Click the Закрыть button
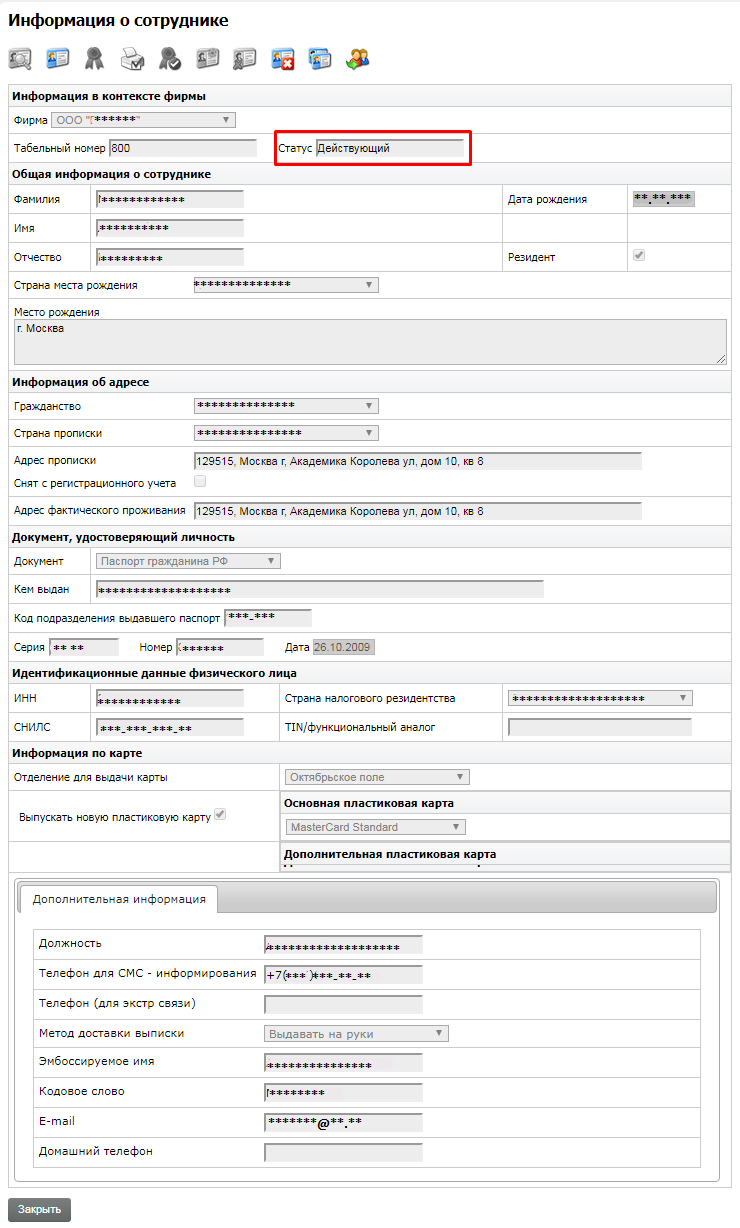The height and width of the screenshot is (1228, 740). click(x=39, y=1209)
